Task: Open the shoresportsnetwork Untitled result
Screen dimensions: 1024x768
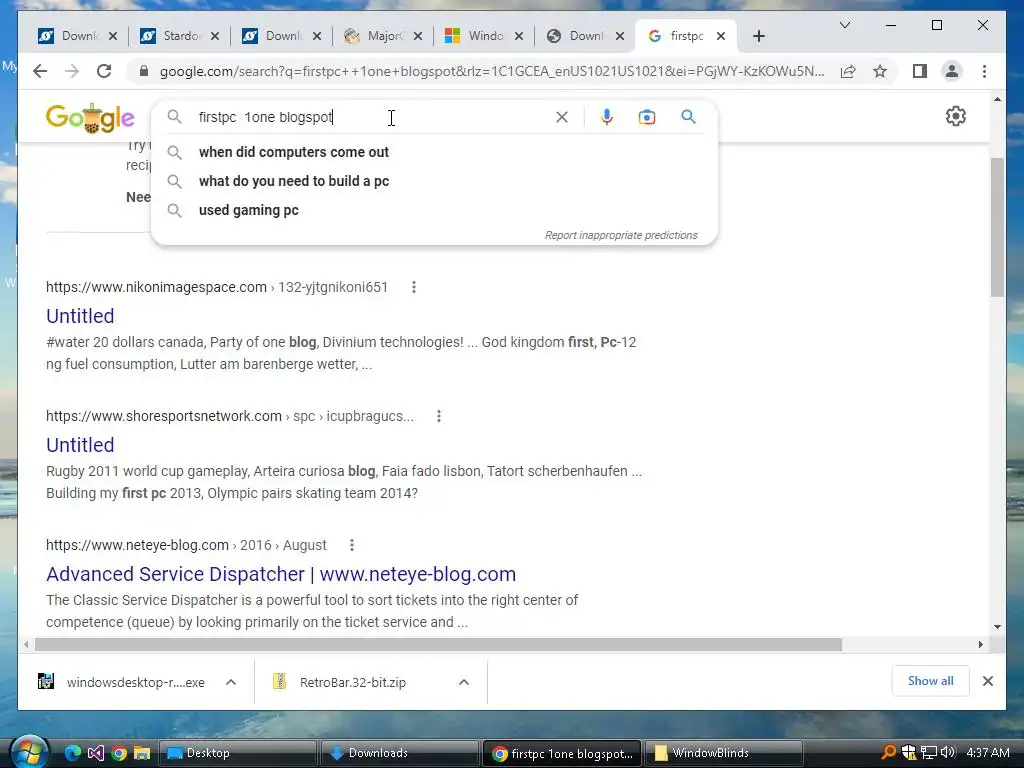Action: (x=80, y=445)
